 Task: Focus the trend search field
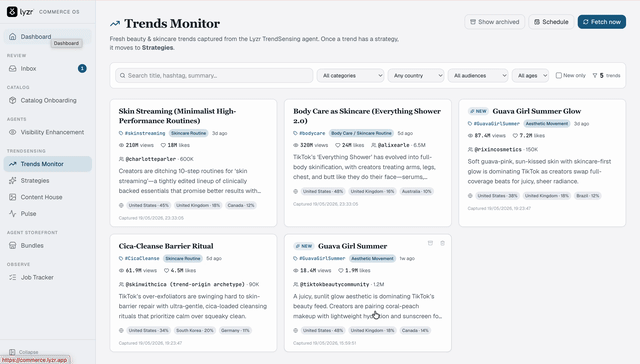[x=214, y=75]
